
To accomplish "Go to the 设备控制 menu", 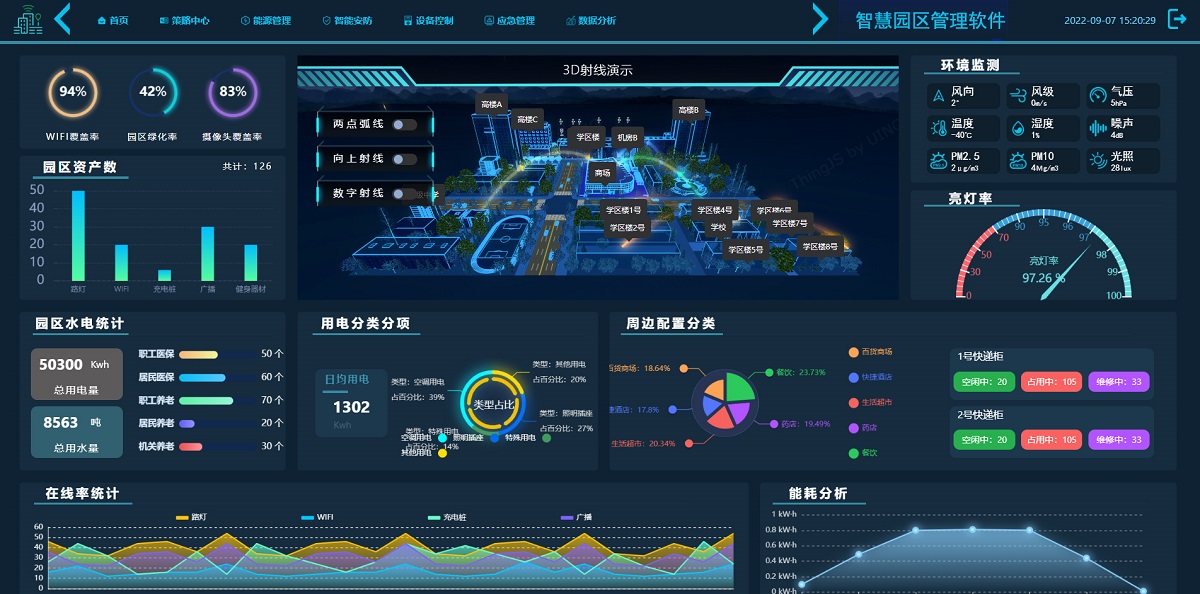I will point(428,20).
